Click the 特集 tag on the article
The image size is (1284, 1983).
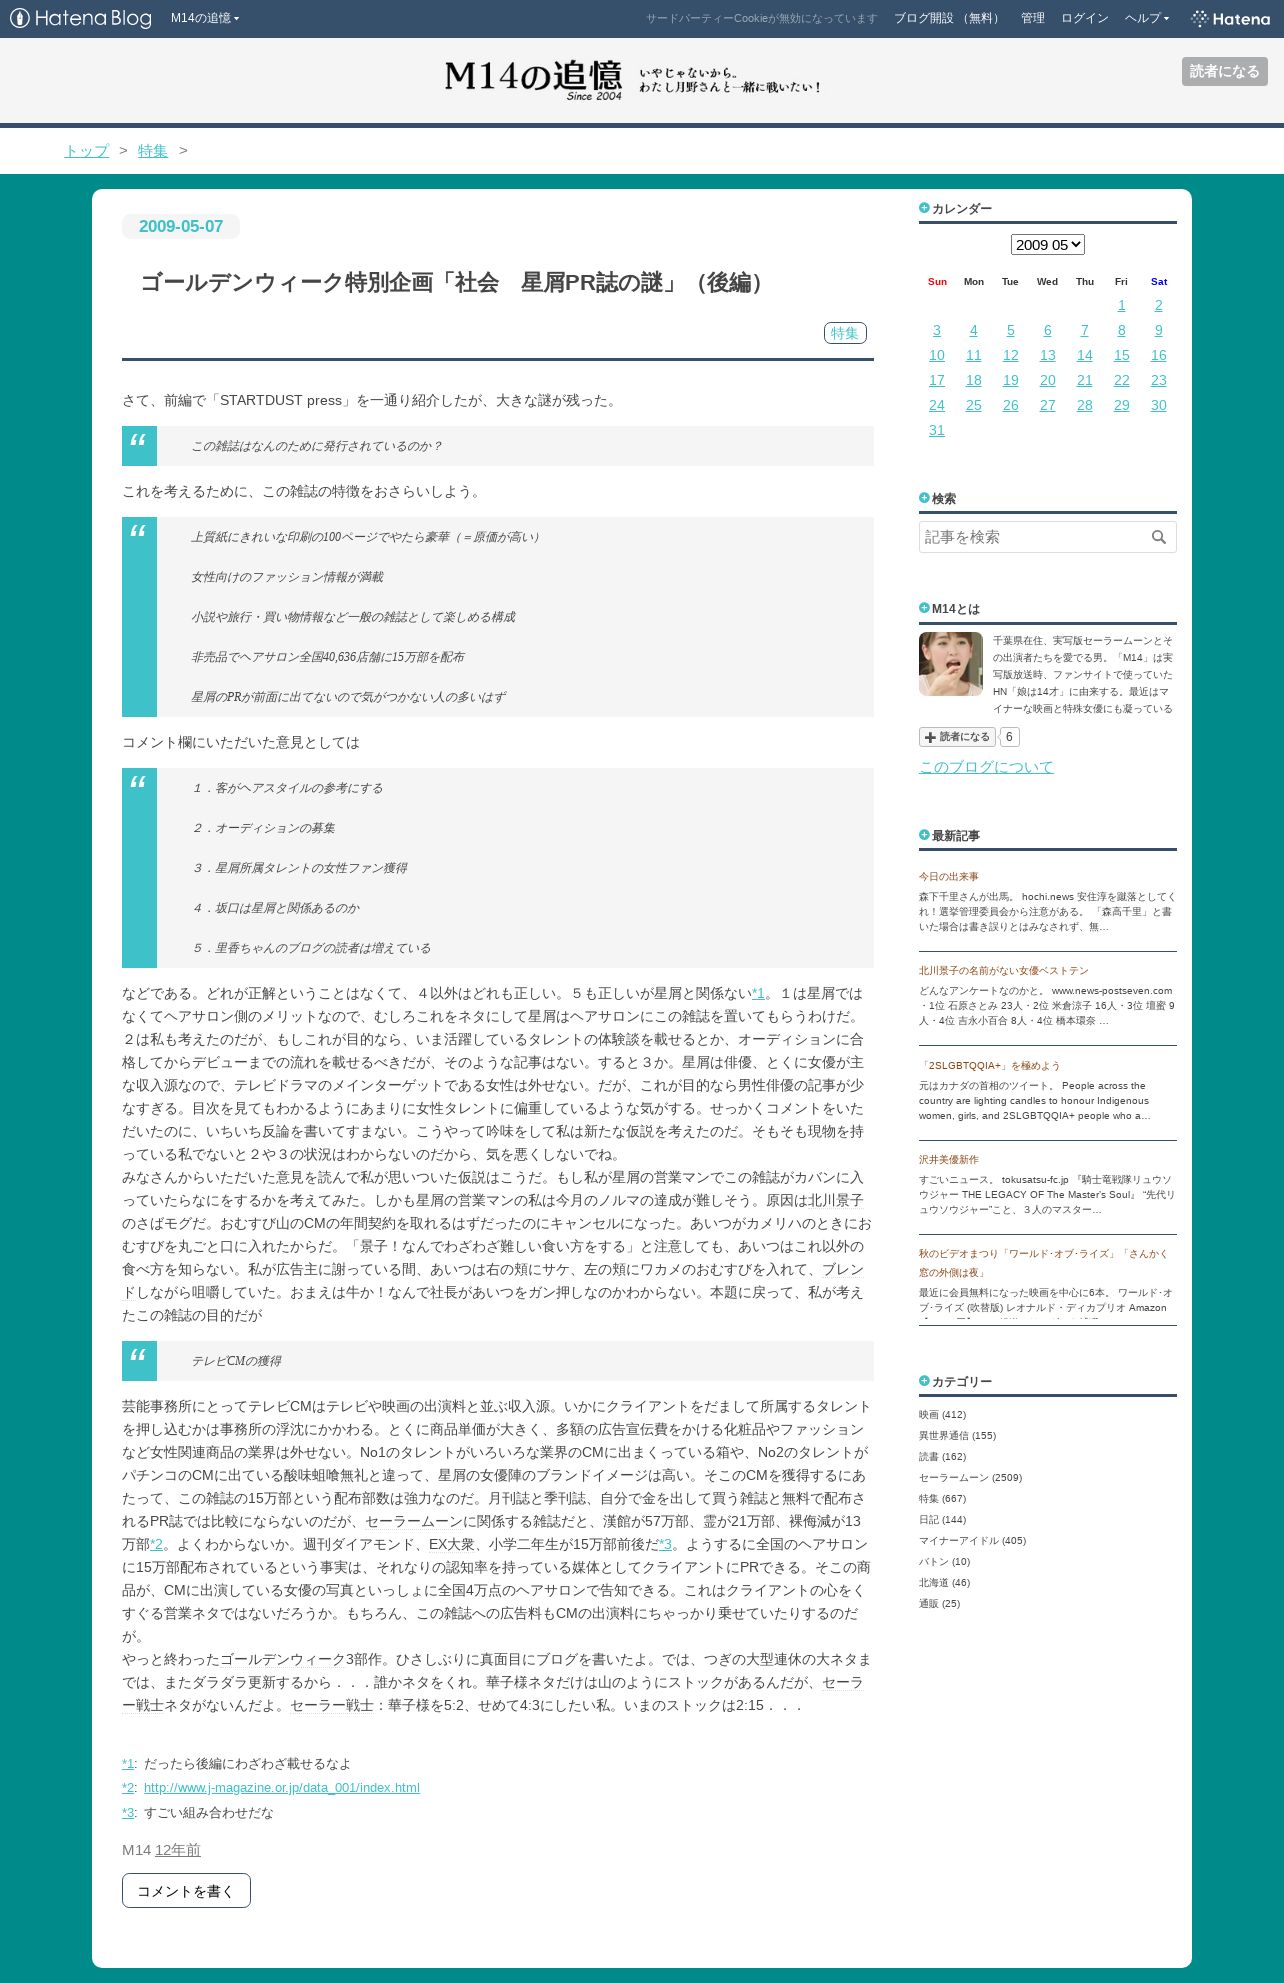tap(845, 333)
